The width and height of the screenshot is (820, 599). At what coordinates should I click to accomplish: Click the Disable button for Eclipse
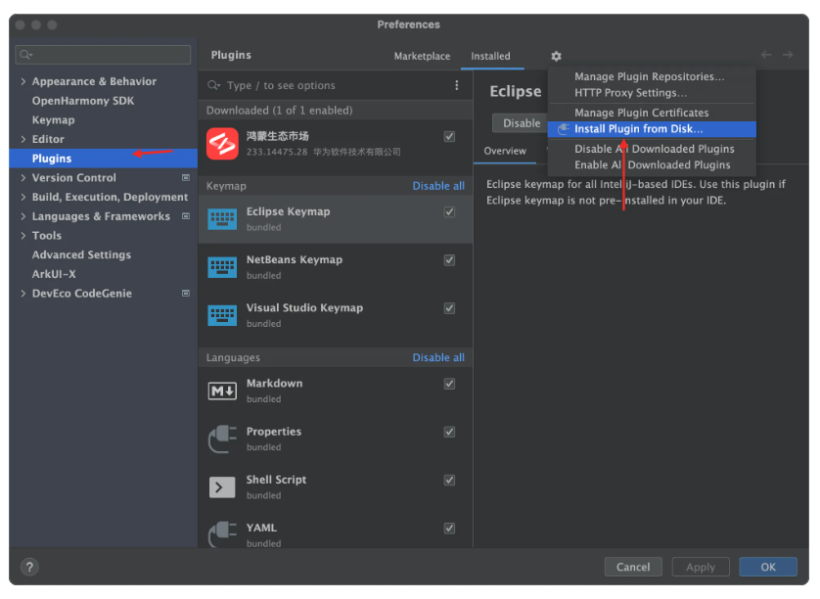[x=520, y=123]
